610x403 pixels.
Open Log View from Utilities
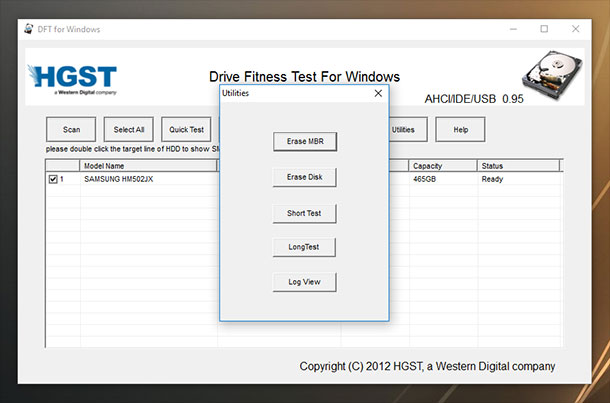click(304, 282)
